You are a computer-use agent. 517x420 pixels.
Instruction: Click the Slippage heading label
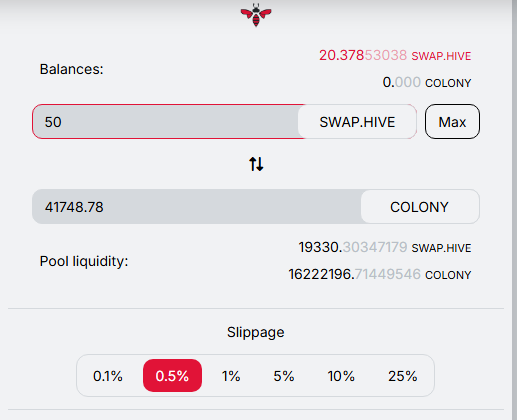(256, 332)
